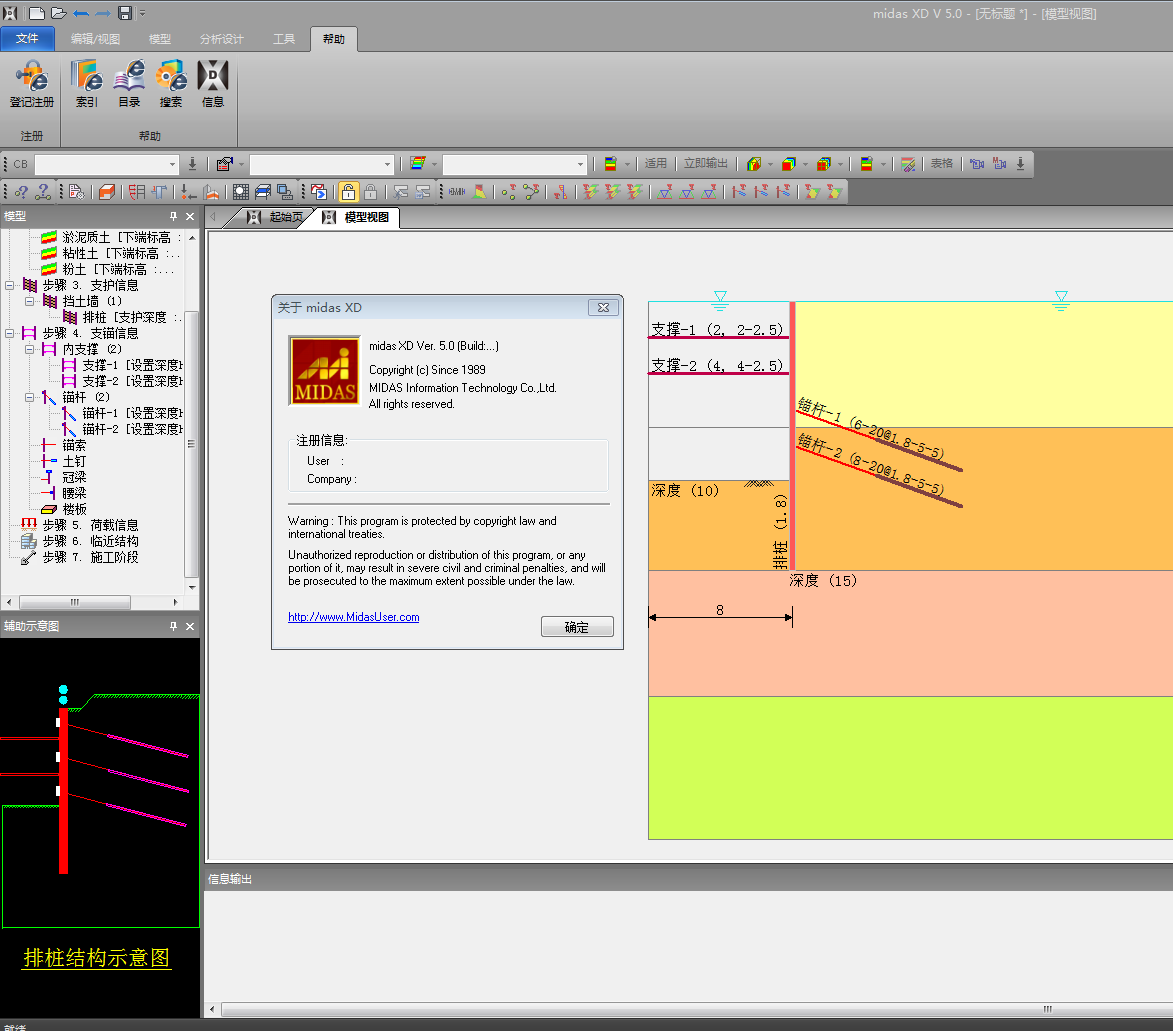Switch to the 工具 ribbon tab
Image resolution: width=1173 pixels, height=1031 pixels.
(284, 39)
